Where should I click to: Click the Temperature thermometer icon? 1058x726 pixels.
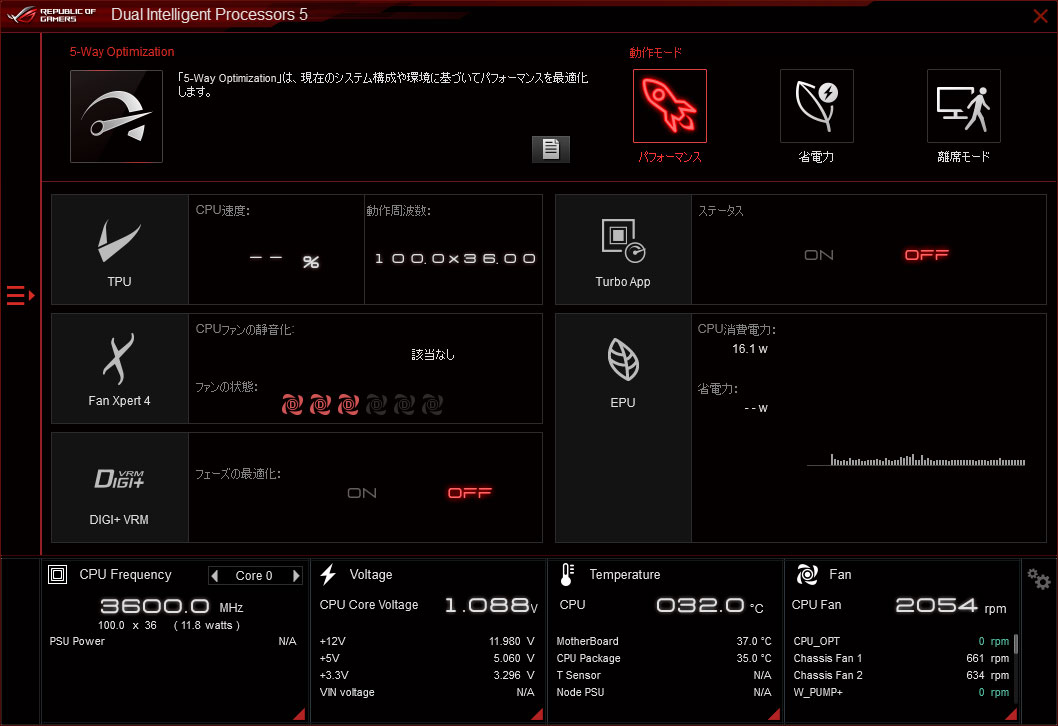pos(567,574)
